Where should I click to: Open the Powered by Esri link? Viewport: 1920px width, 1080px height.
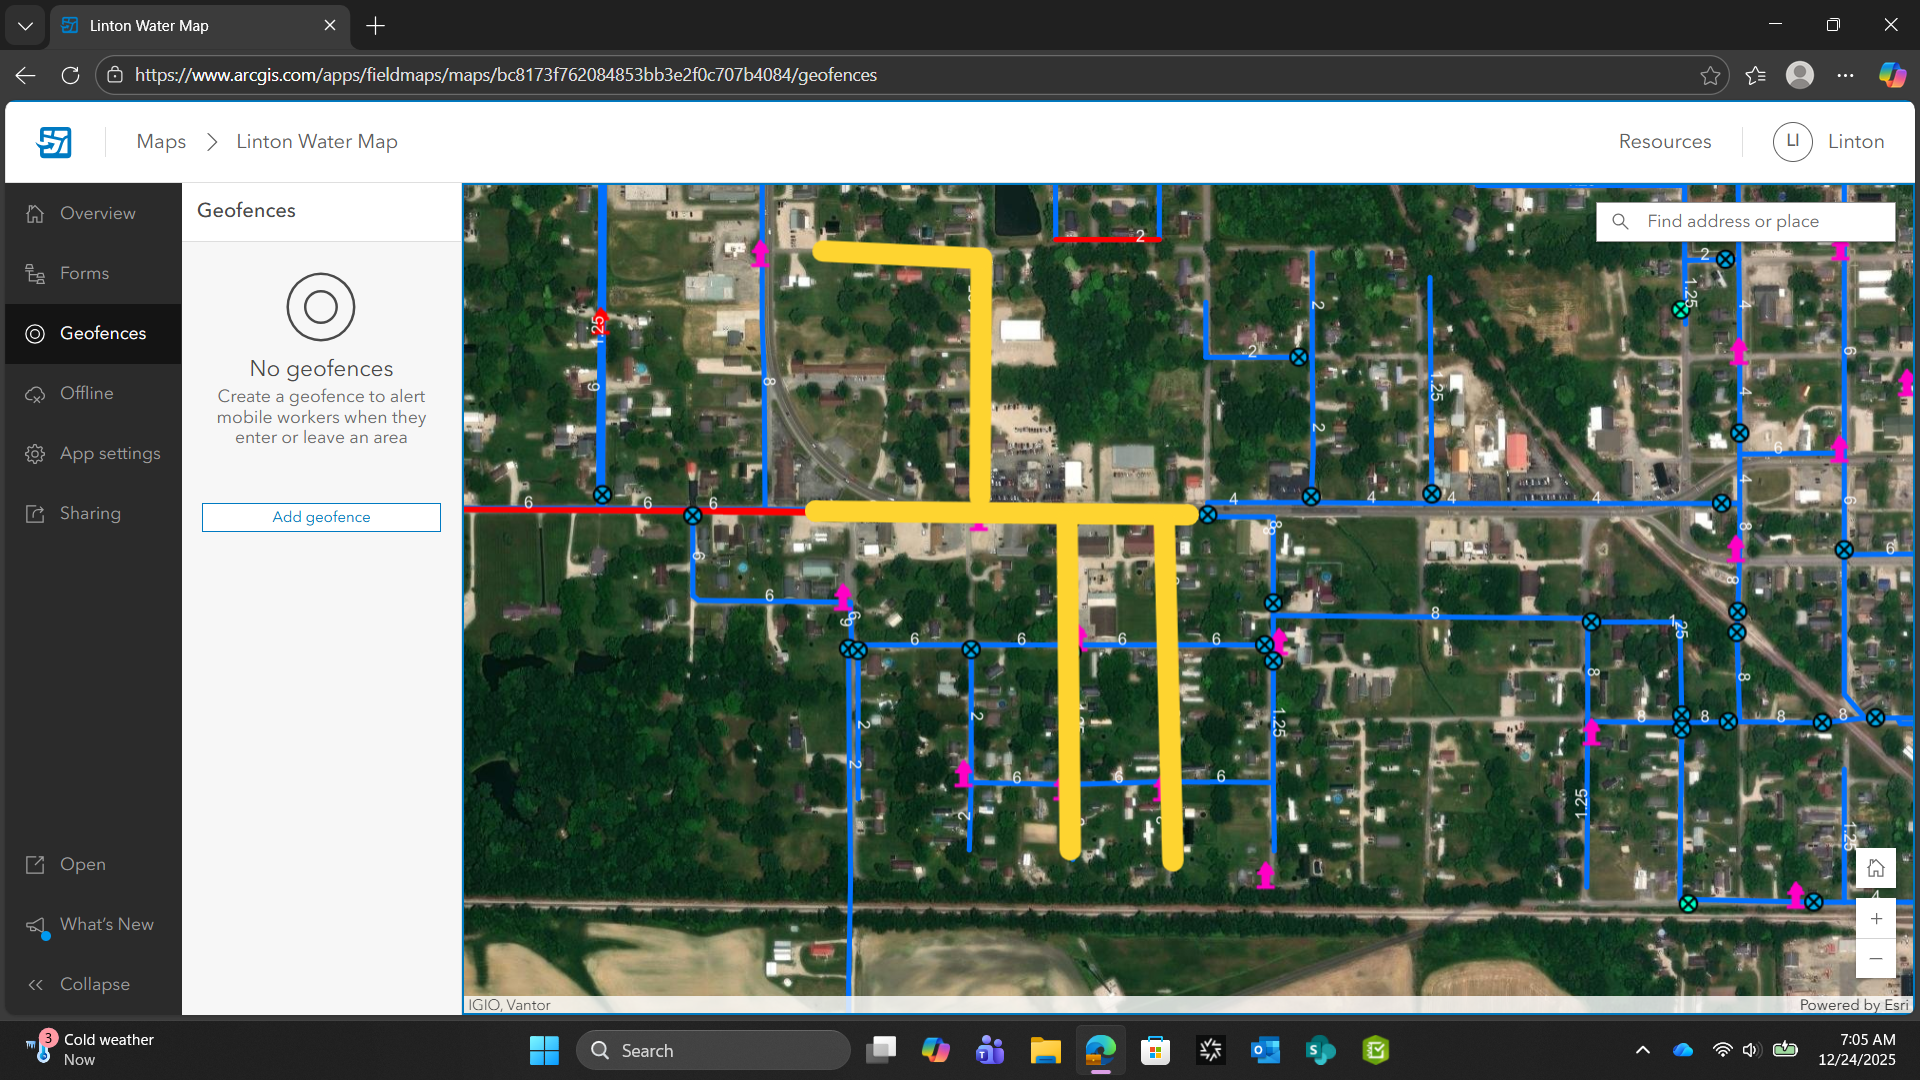pyautogui.click(x=1854, y=1004)
